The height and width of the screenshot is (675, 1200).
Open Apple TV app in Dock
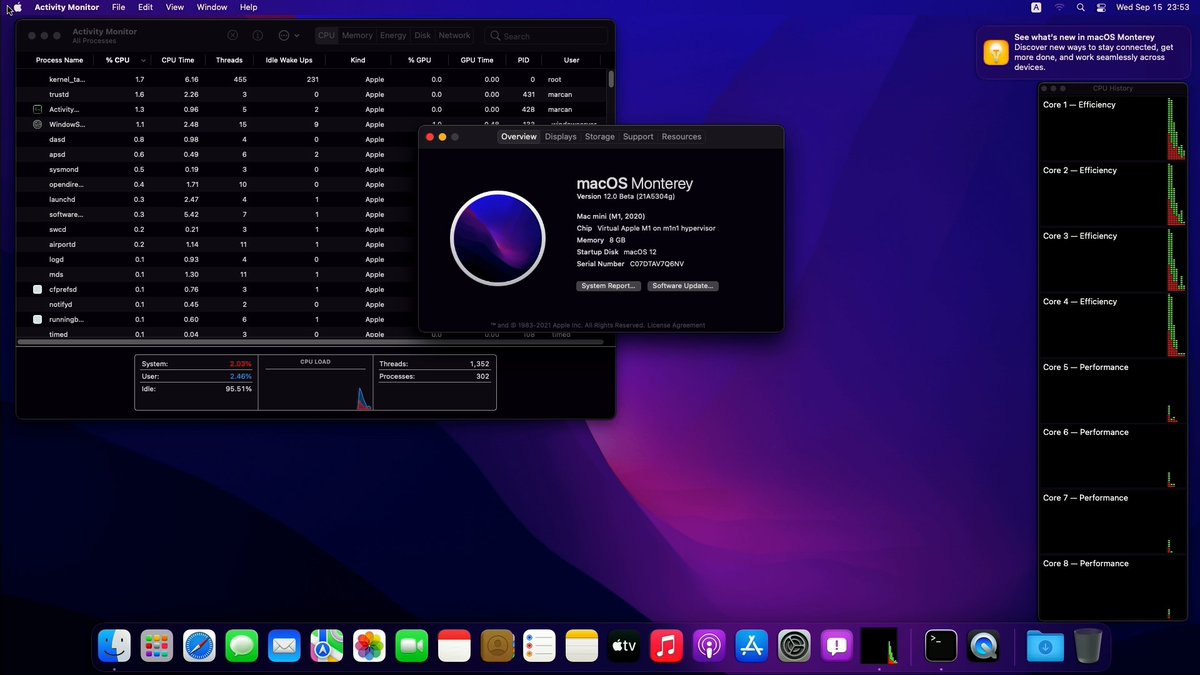click(624, 646)
